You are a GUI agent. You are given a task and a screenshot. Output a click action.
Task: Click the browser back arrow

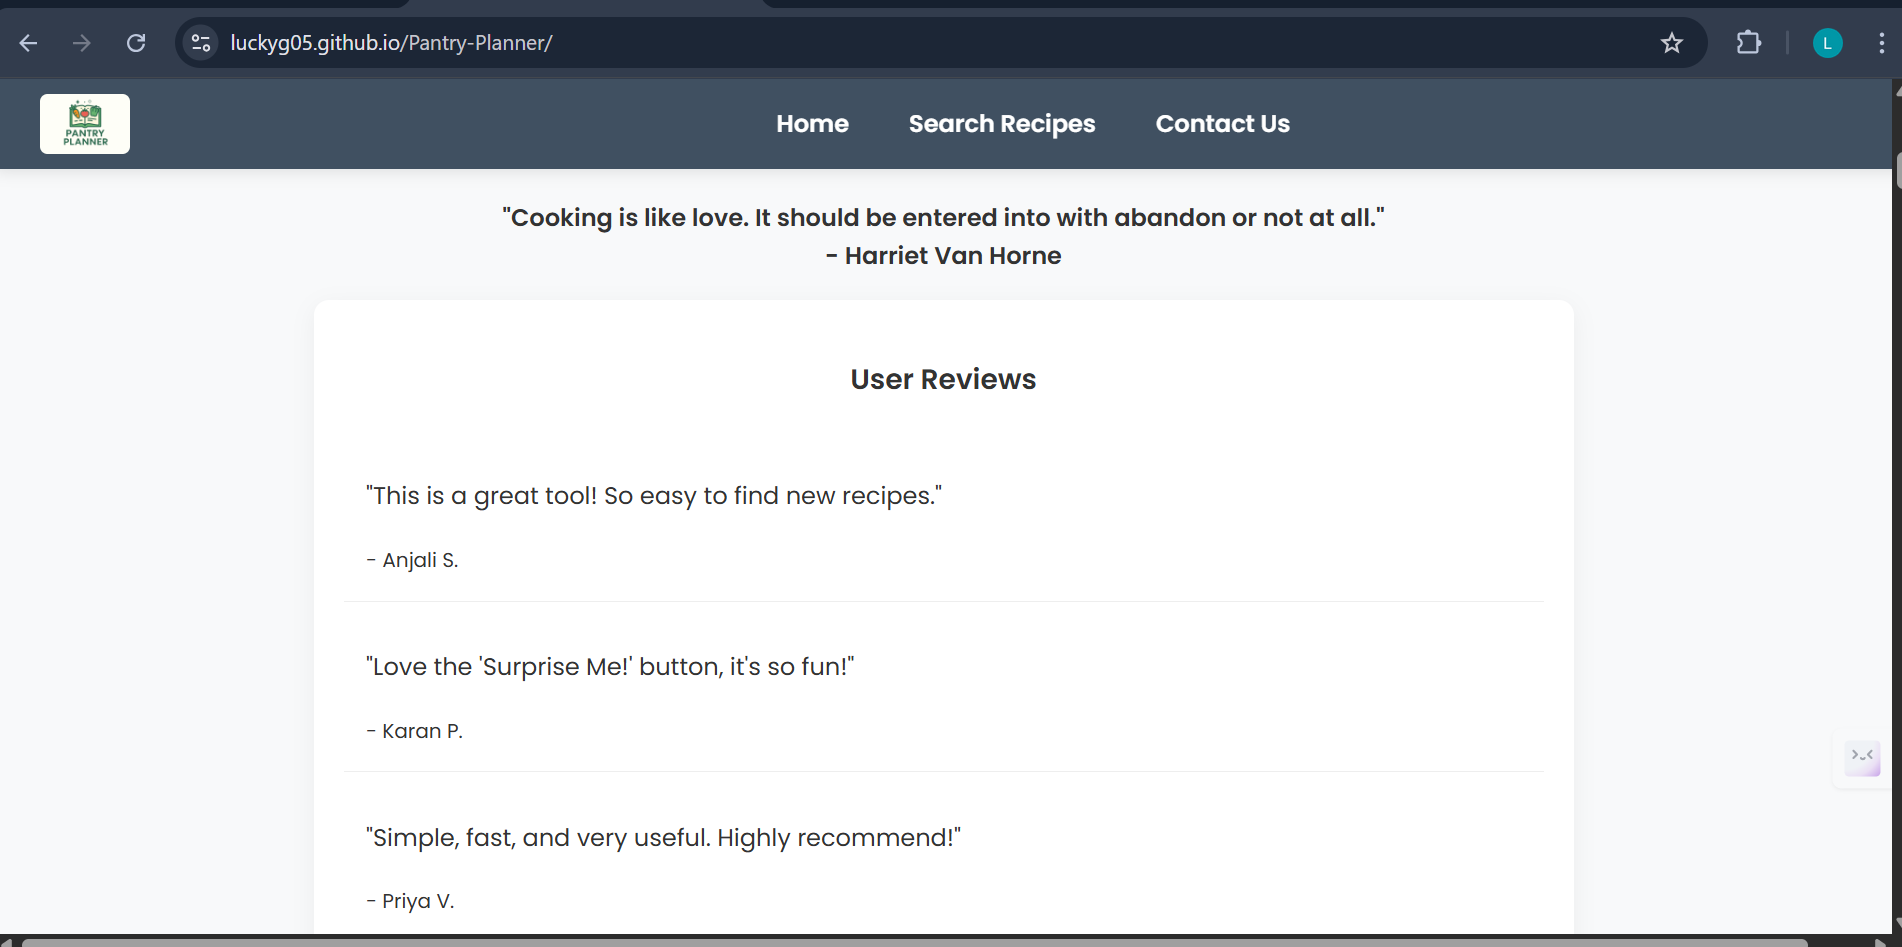coord(28,43)
